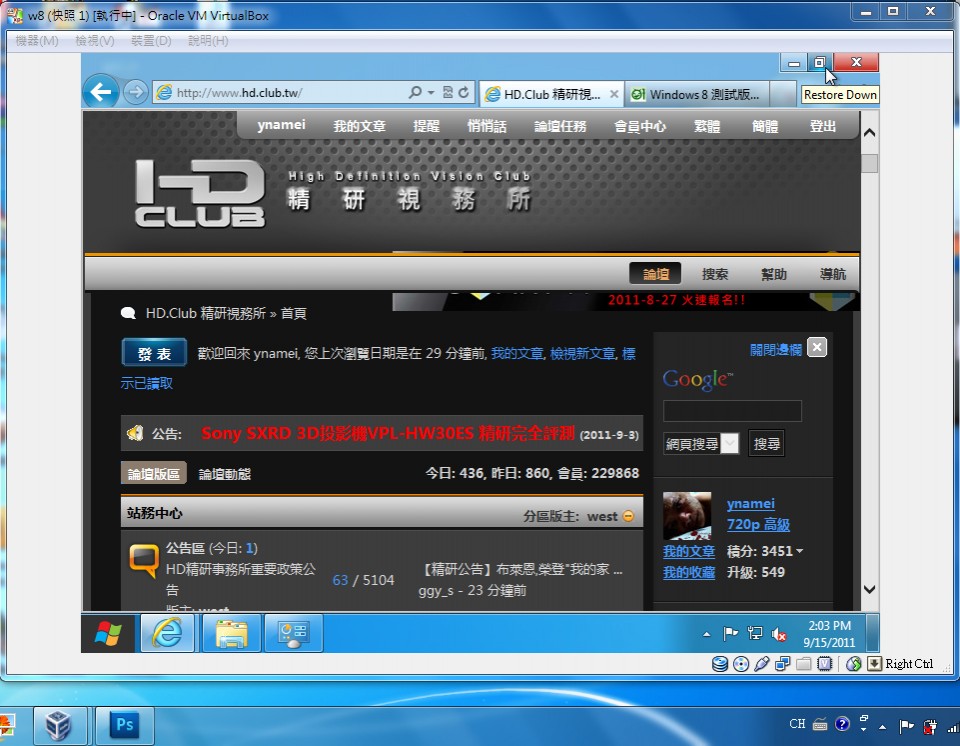This screenshot has width=960, height=746.
Task: Click the announcement speaker icon
Action: pos(135,433)
